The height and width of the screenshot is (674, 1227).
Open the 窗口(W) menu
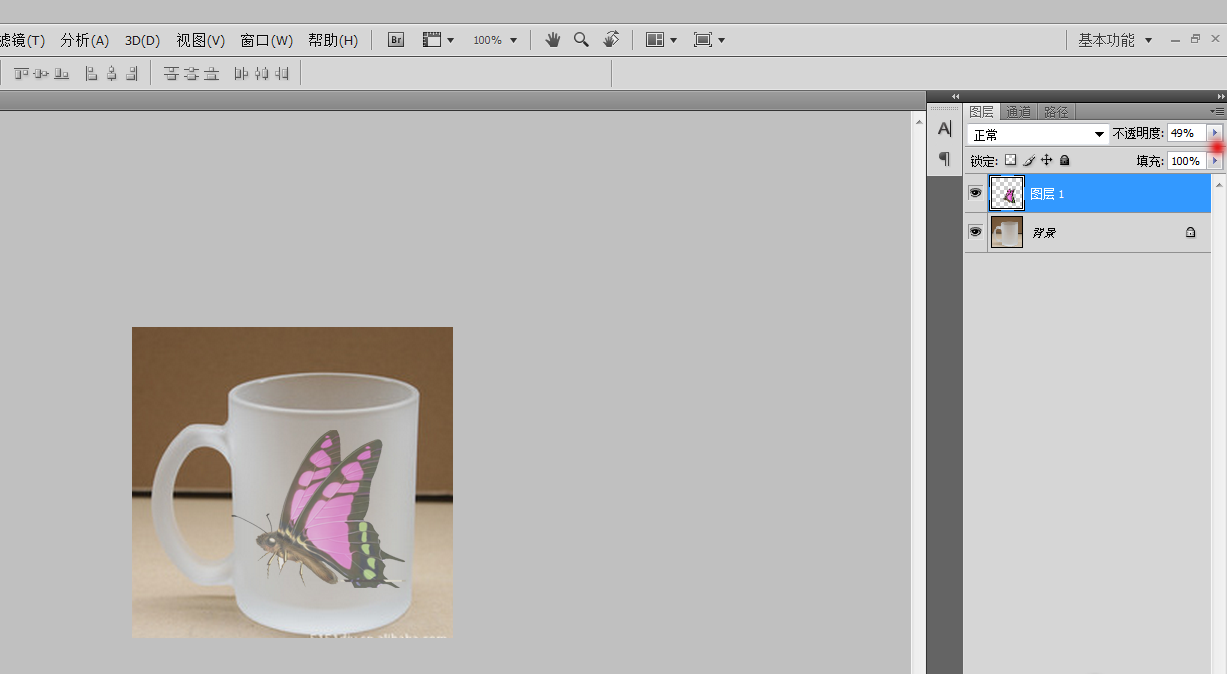(266, 40)
